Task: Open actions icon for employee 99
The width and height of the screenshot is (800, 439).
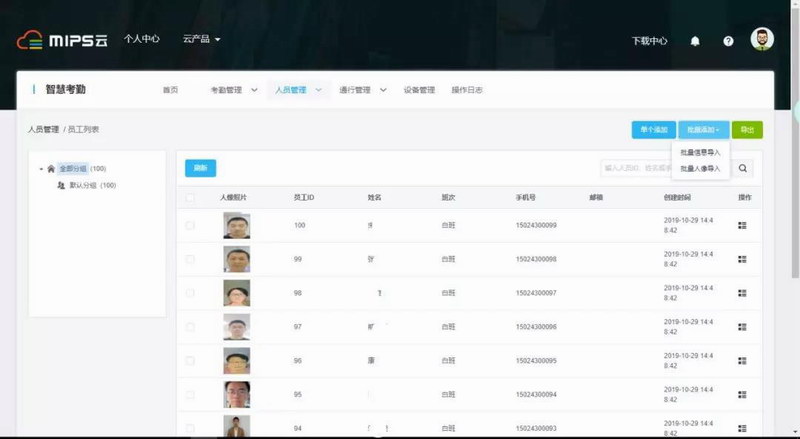Action: click(742, 259)
